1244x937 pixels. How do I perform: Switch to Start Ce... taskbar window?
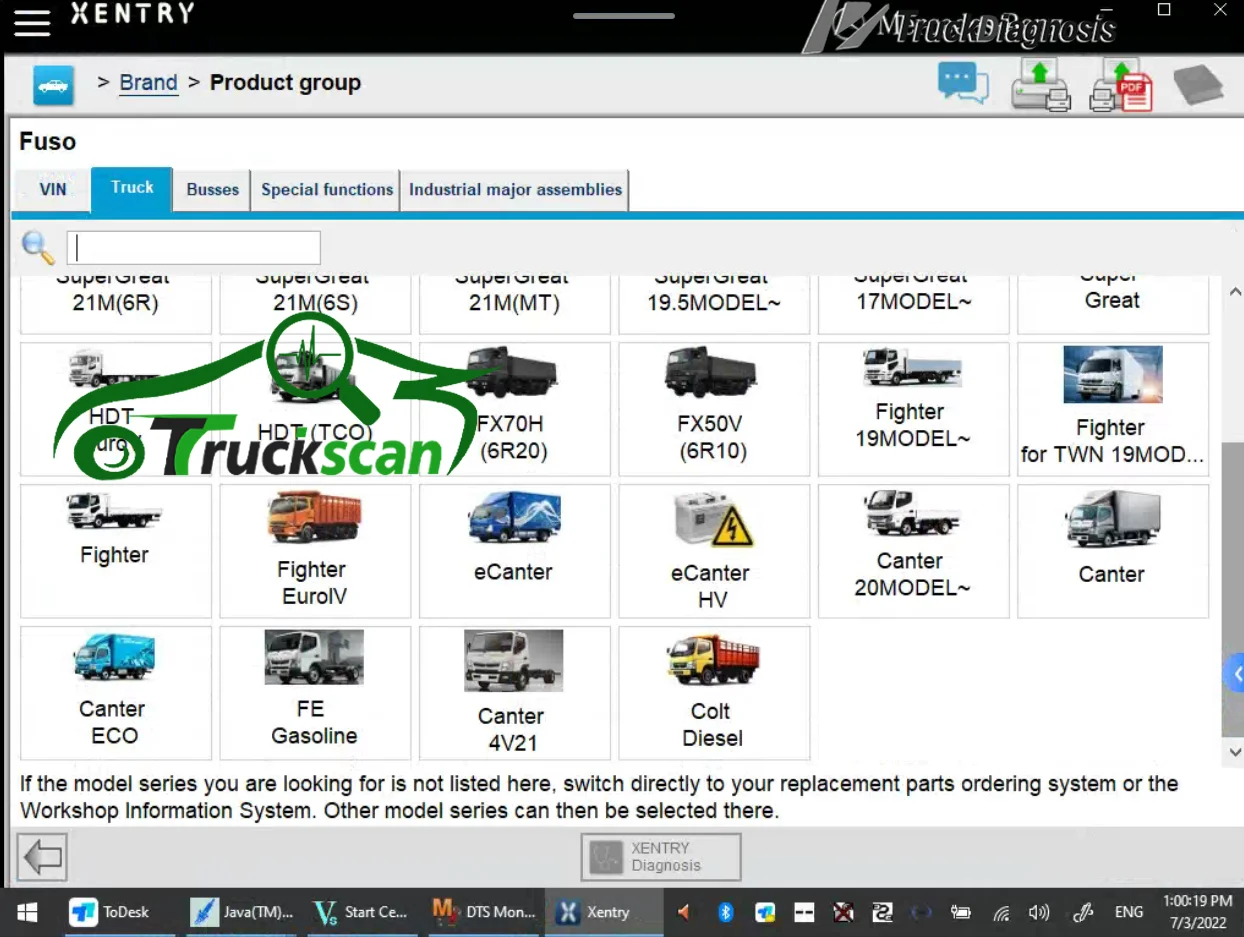tap(361, 912)
